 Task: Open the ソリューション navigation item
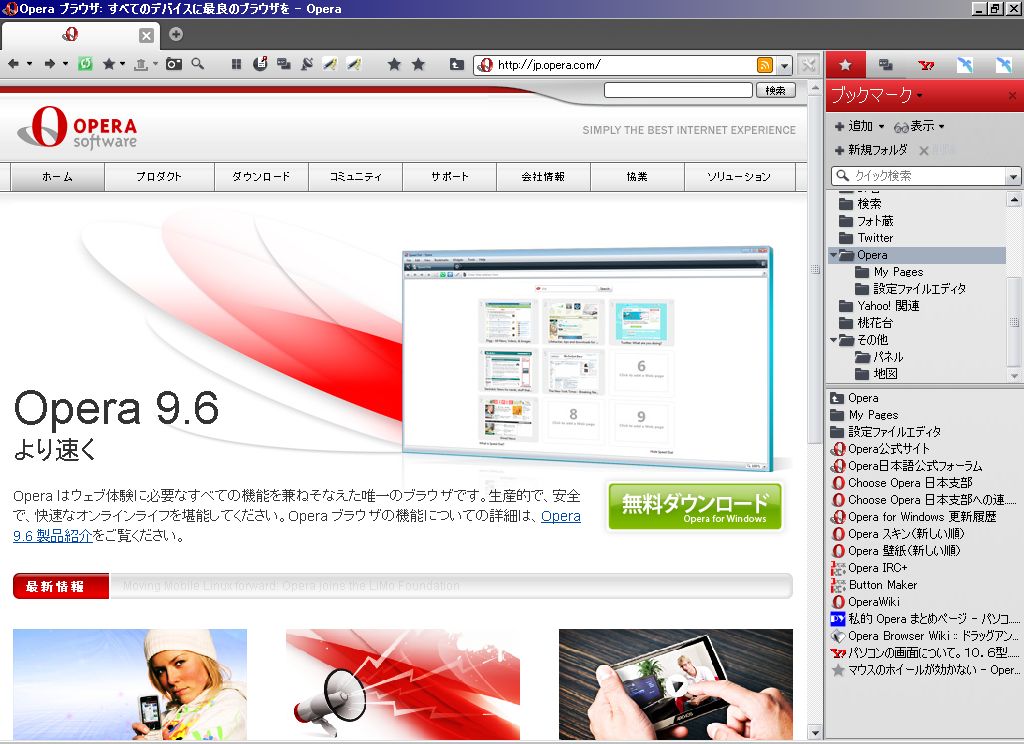[x=739, y=176]
